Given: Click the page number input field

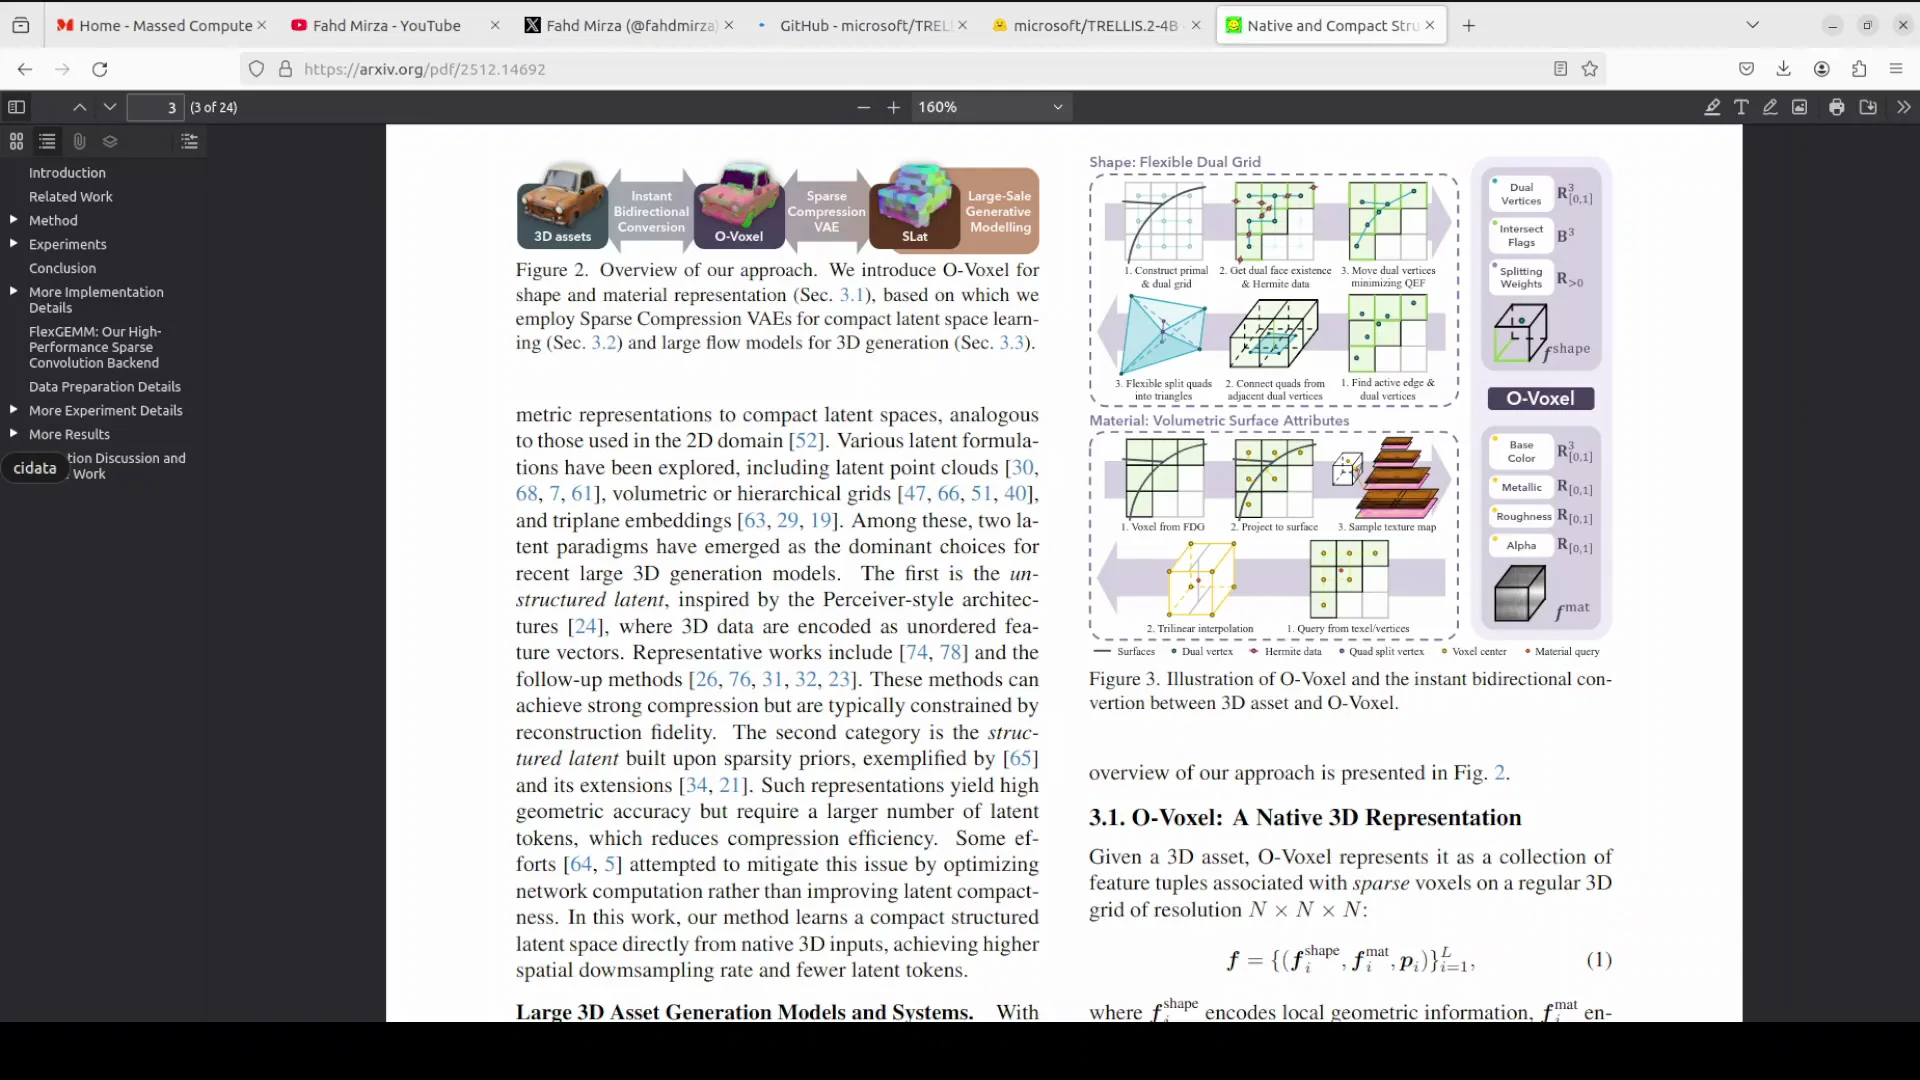Looking at the screenshot, I should coord(155,107).
